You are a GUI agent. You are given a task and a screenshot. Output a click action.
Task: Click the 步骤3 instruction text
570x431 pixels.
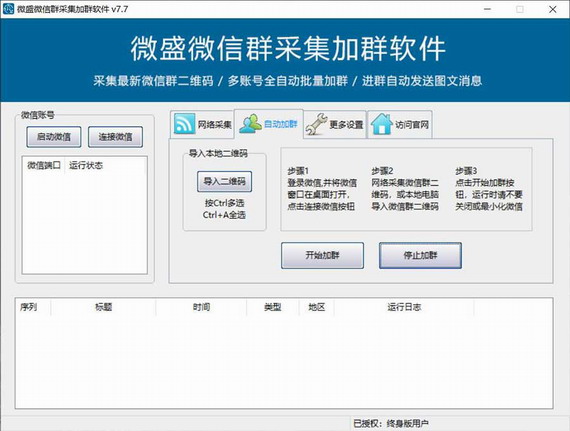click(x=489, y=189)
